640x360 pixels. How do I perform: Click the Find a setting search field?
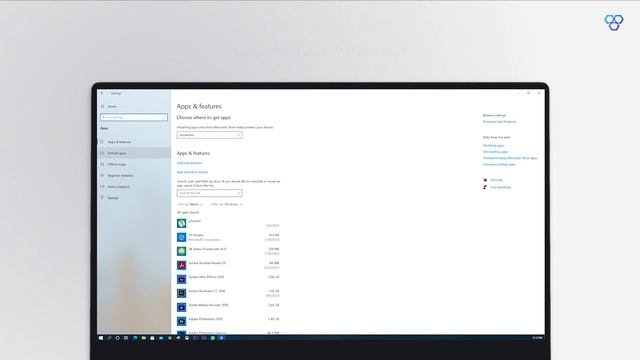(134, 117)
